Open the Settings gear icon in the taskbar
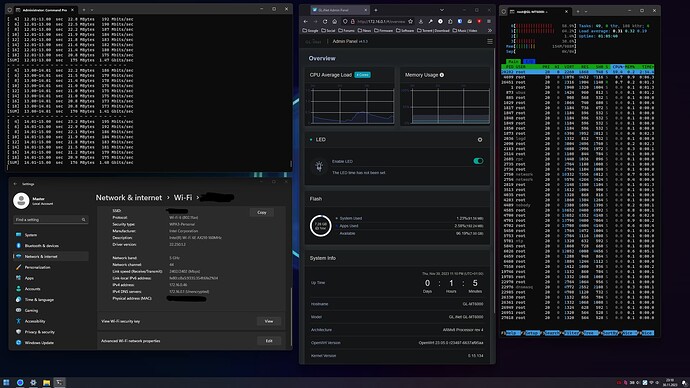 pyautogui.click(x=33, y=382)
